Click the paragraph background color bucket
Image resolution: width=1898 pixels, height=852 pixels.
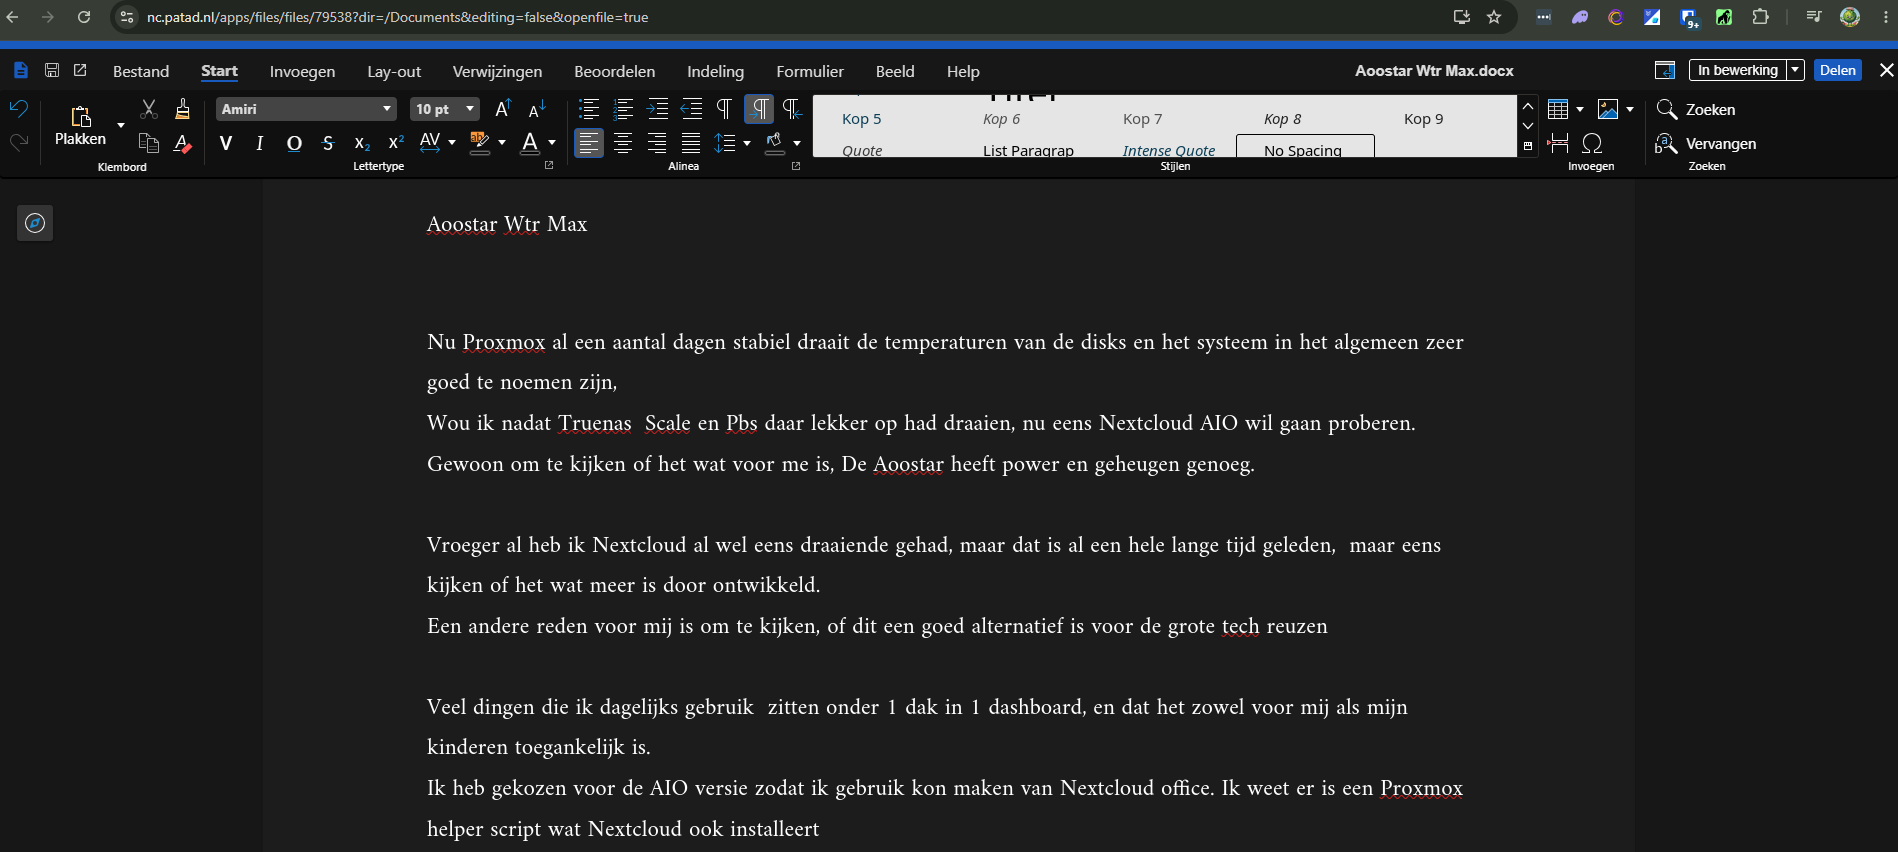coord(775,143)
